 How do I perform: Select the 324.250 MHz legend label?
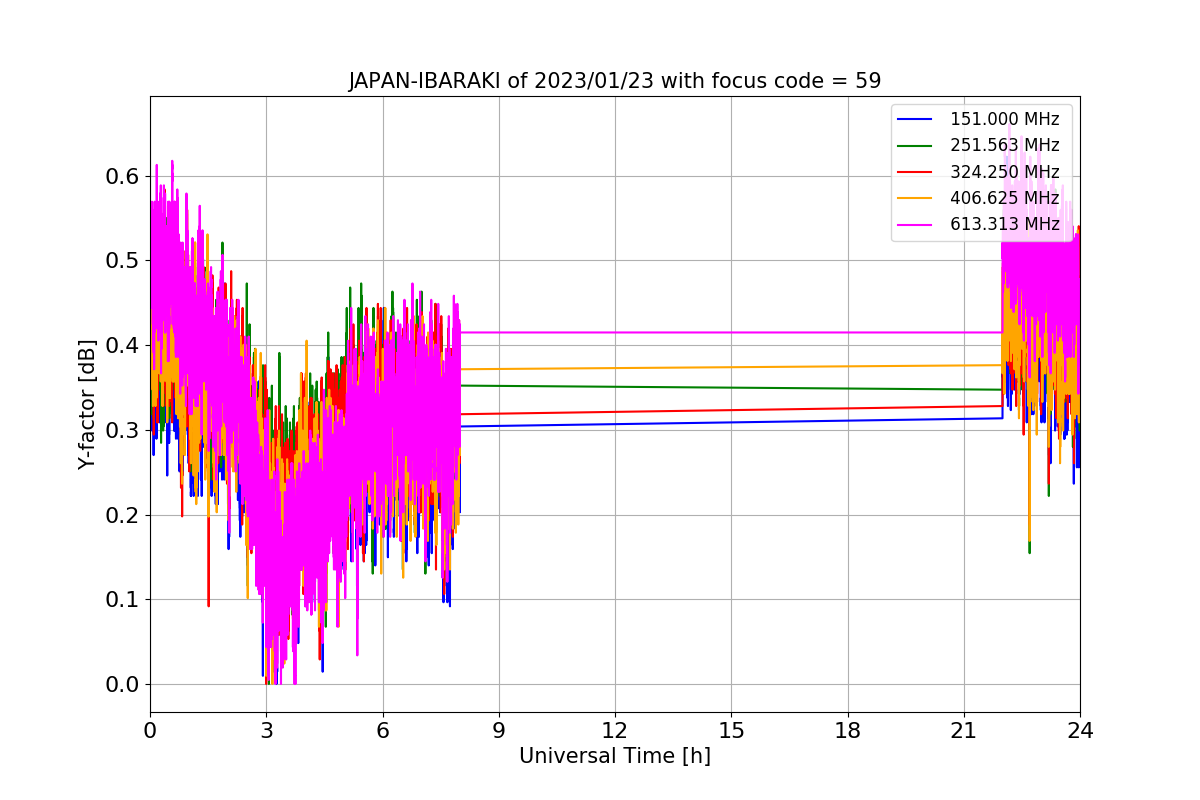(x=1004, y=172)
